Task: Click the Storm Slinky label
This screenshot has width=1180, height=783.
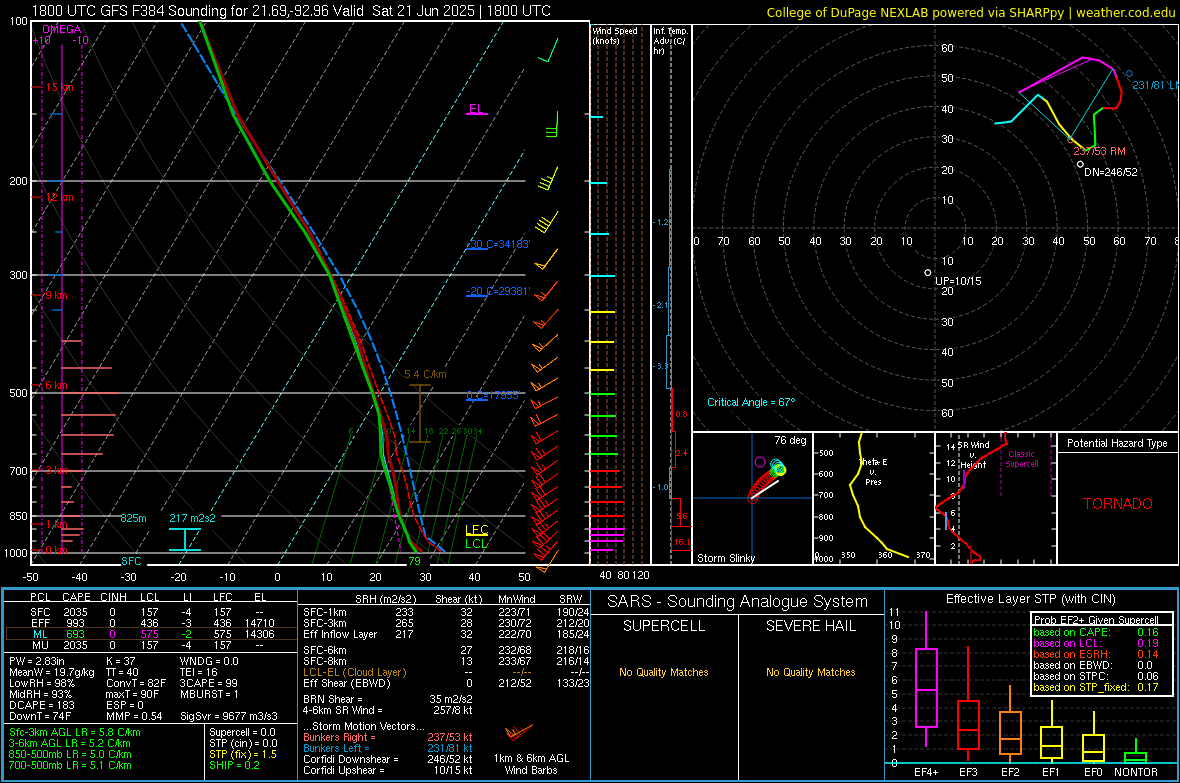Action: click(725, 558)
